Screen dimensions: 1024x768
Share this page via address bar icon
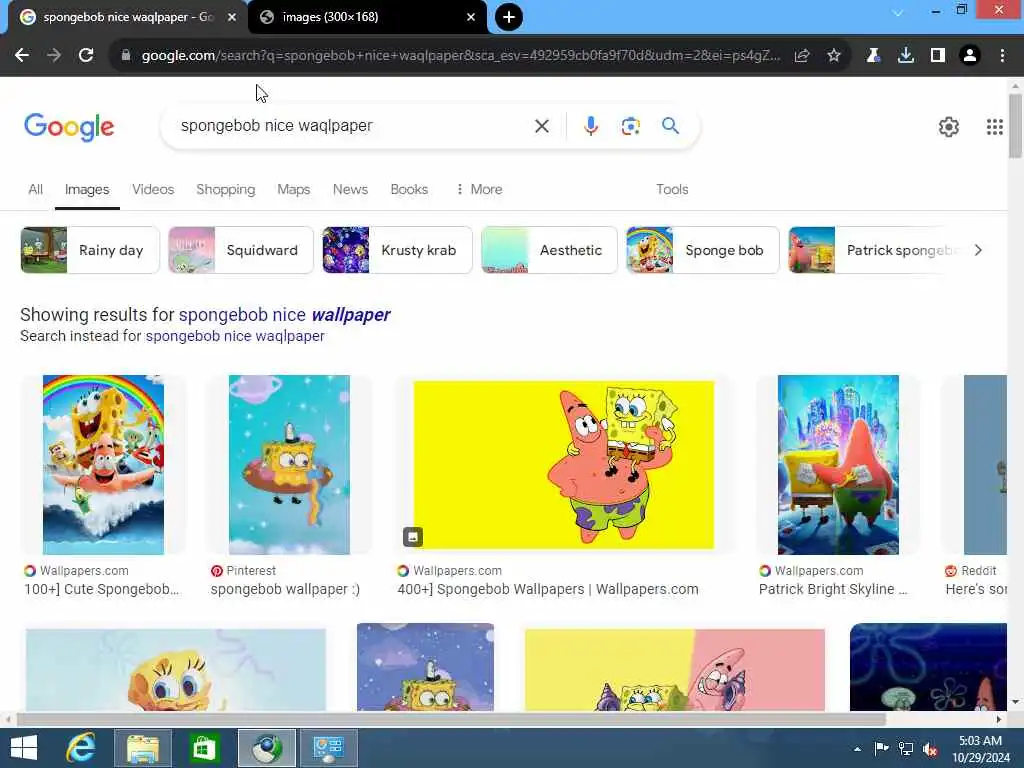(x=802, y=56)
